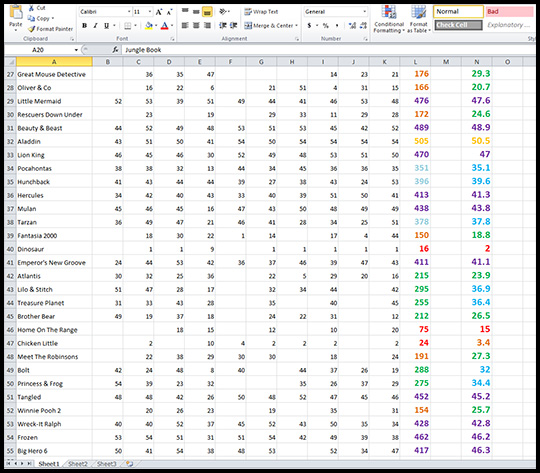The width and height of the screenshot is (540, 473).
Task: Open Merge & Center dropdown arrow
Action: (x=297, y=25)
